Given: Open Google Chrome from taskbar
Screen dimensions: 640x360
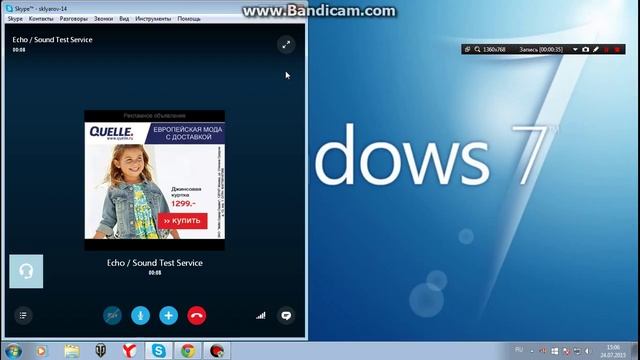Looking at the screenshot, I should (x=188, y=351).
